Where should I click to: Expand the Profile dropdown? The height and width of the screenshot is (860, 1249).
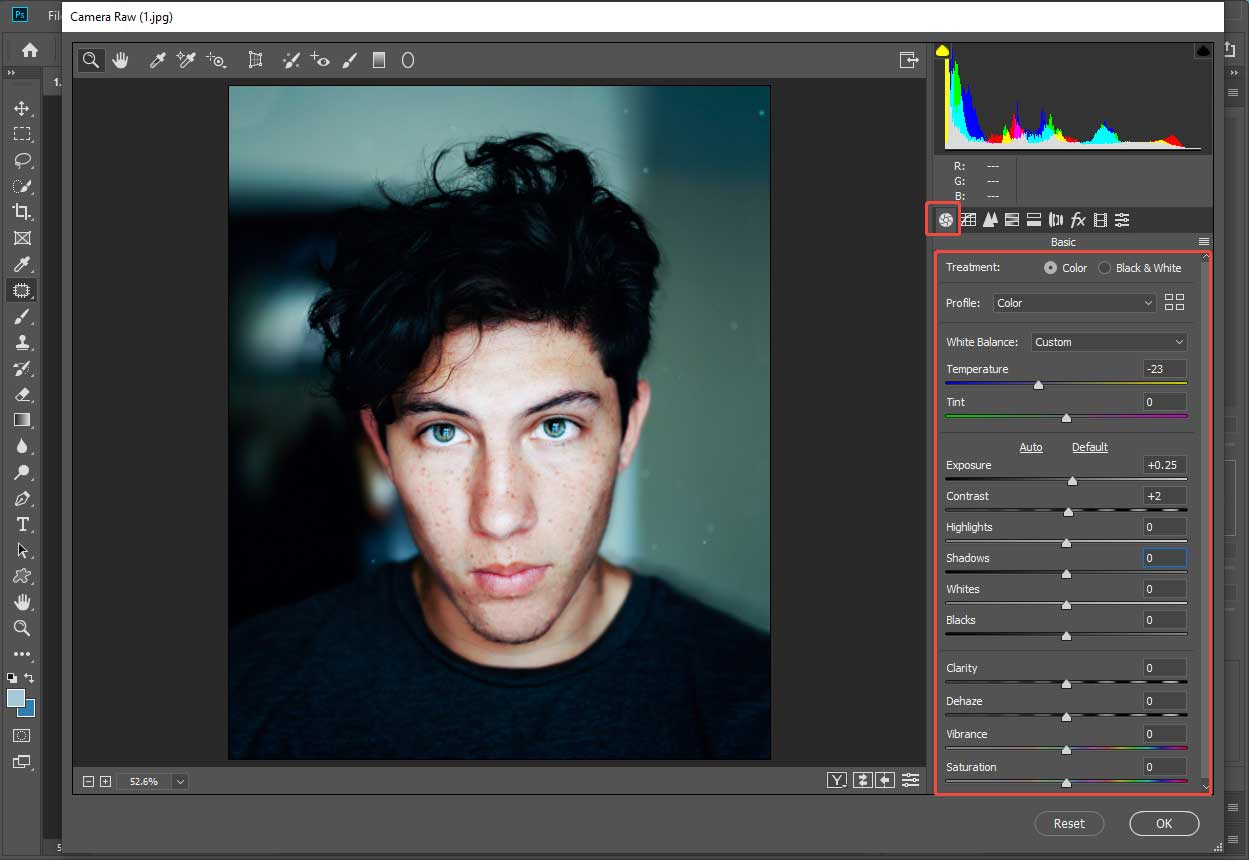pos(1073,302)
